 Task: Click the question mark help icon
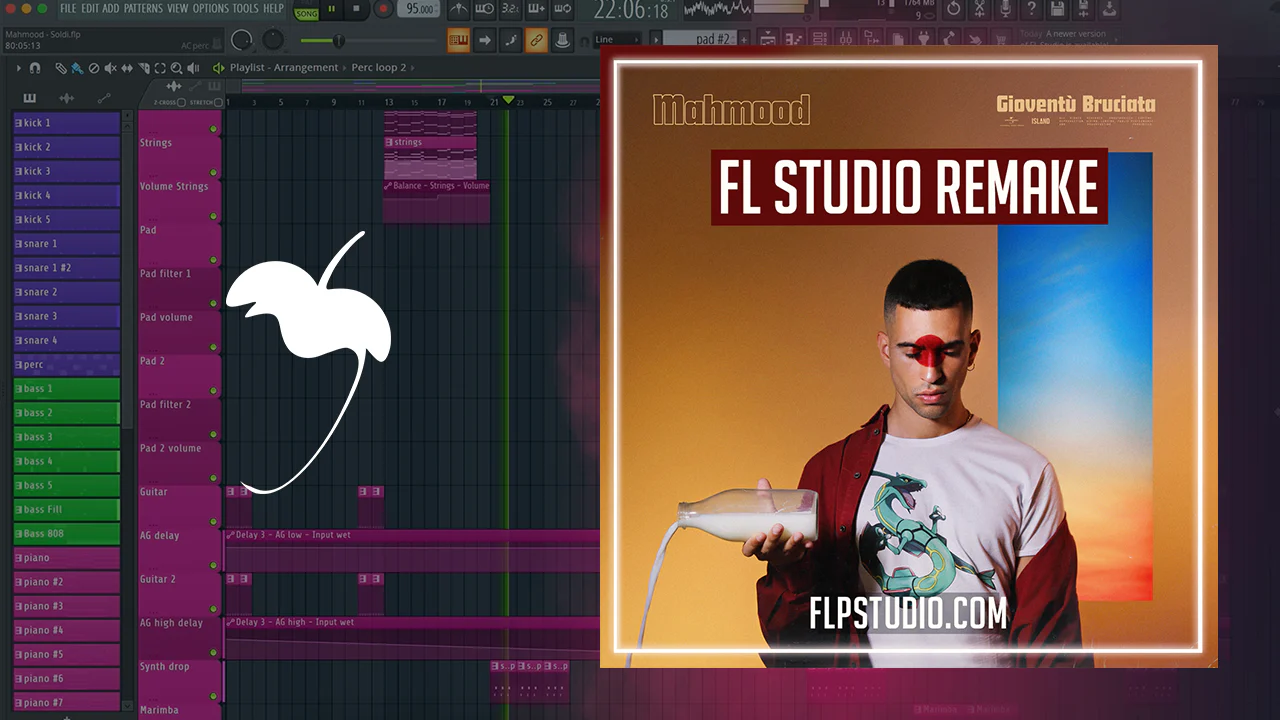1031,10
